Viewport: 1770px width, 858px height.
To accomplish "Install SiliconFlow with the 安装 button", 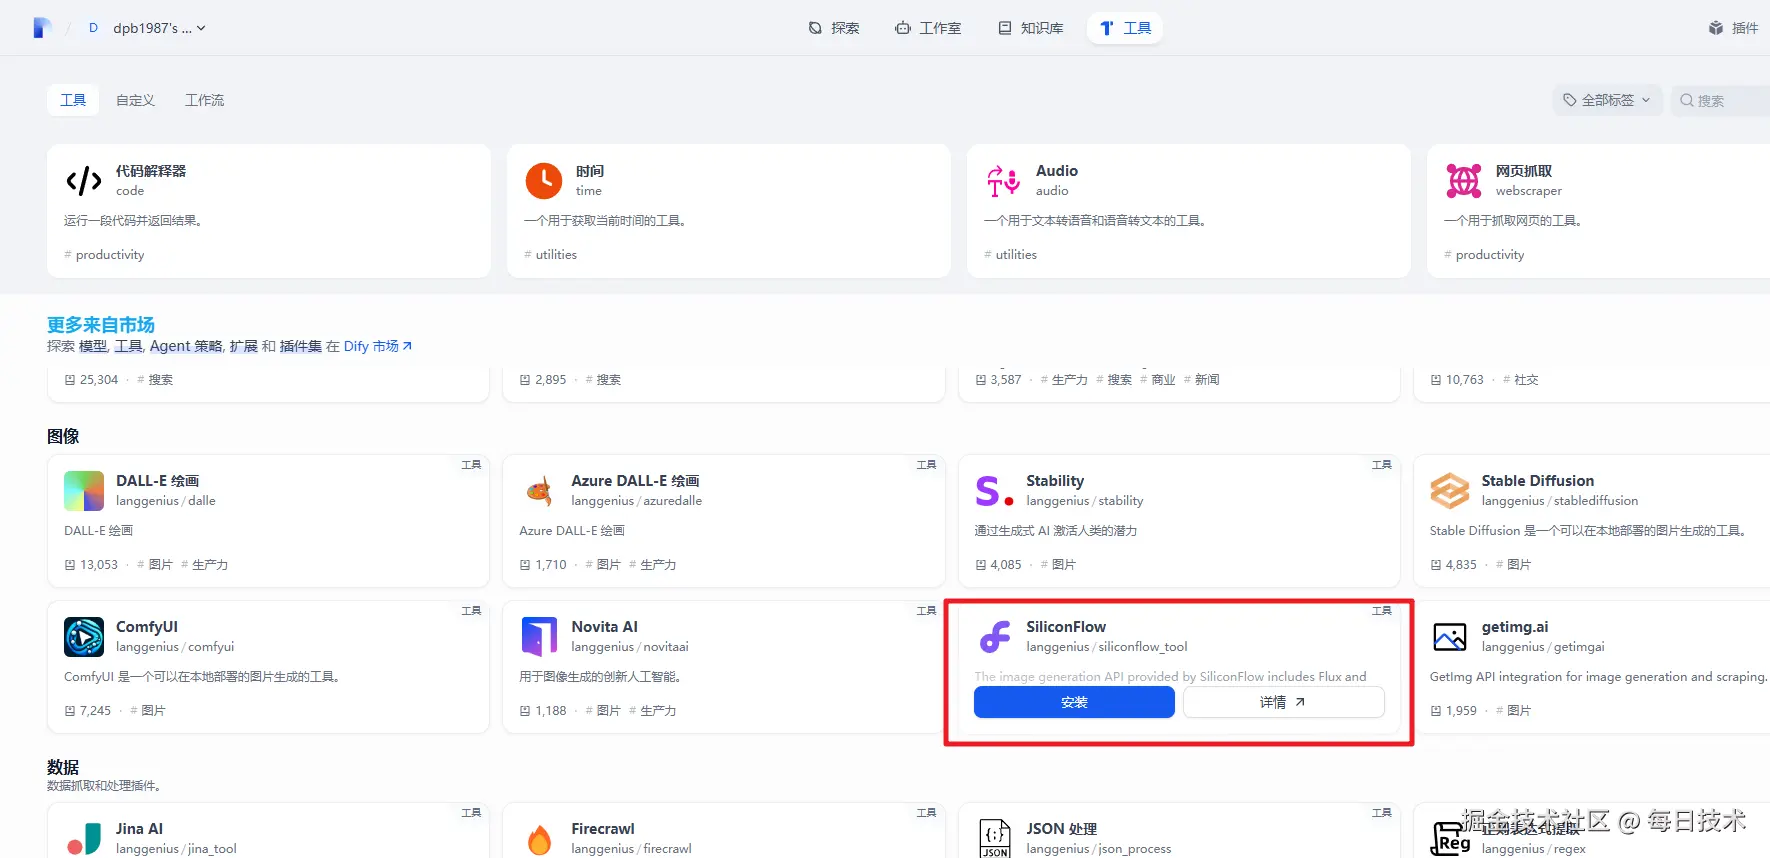I will tap(1074, 702).
